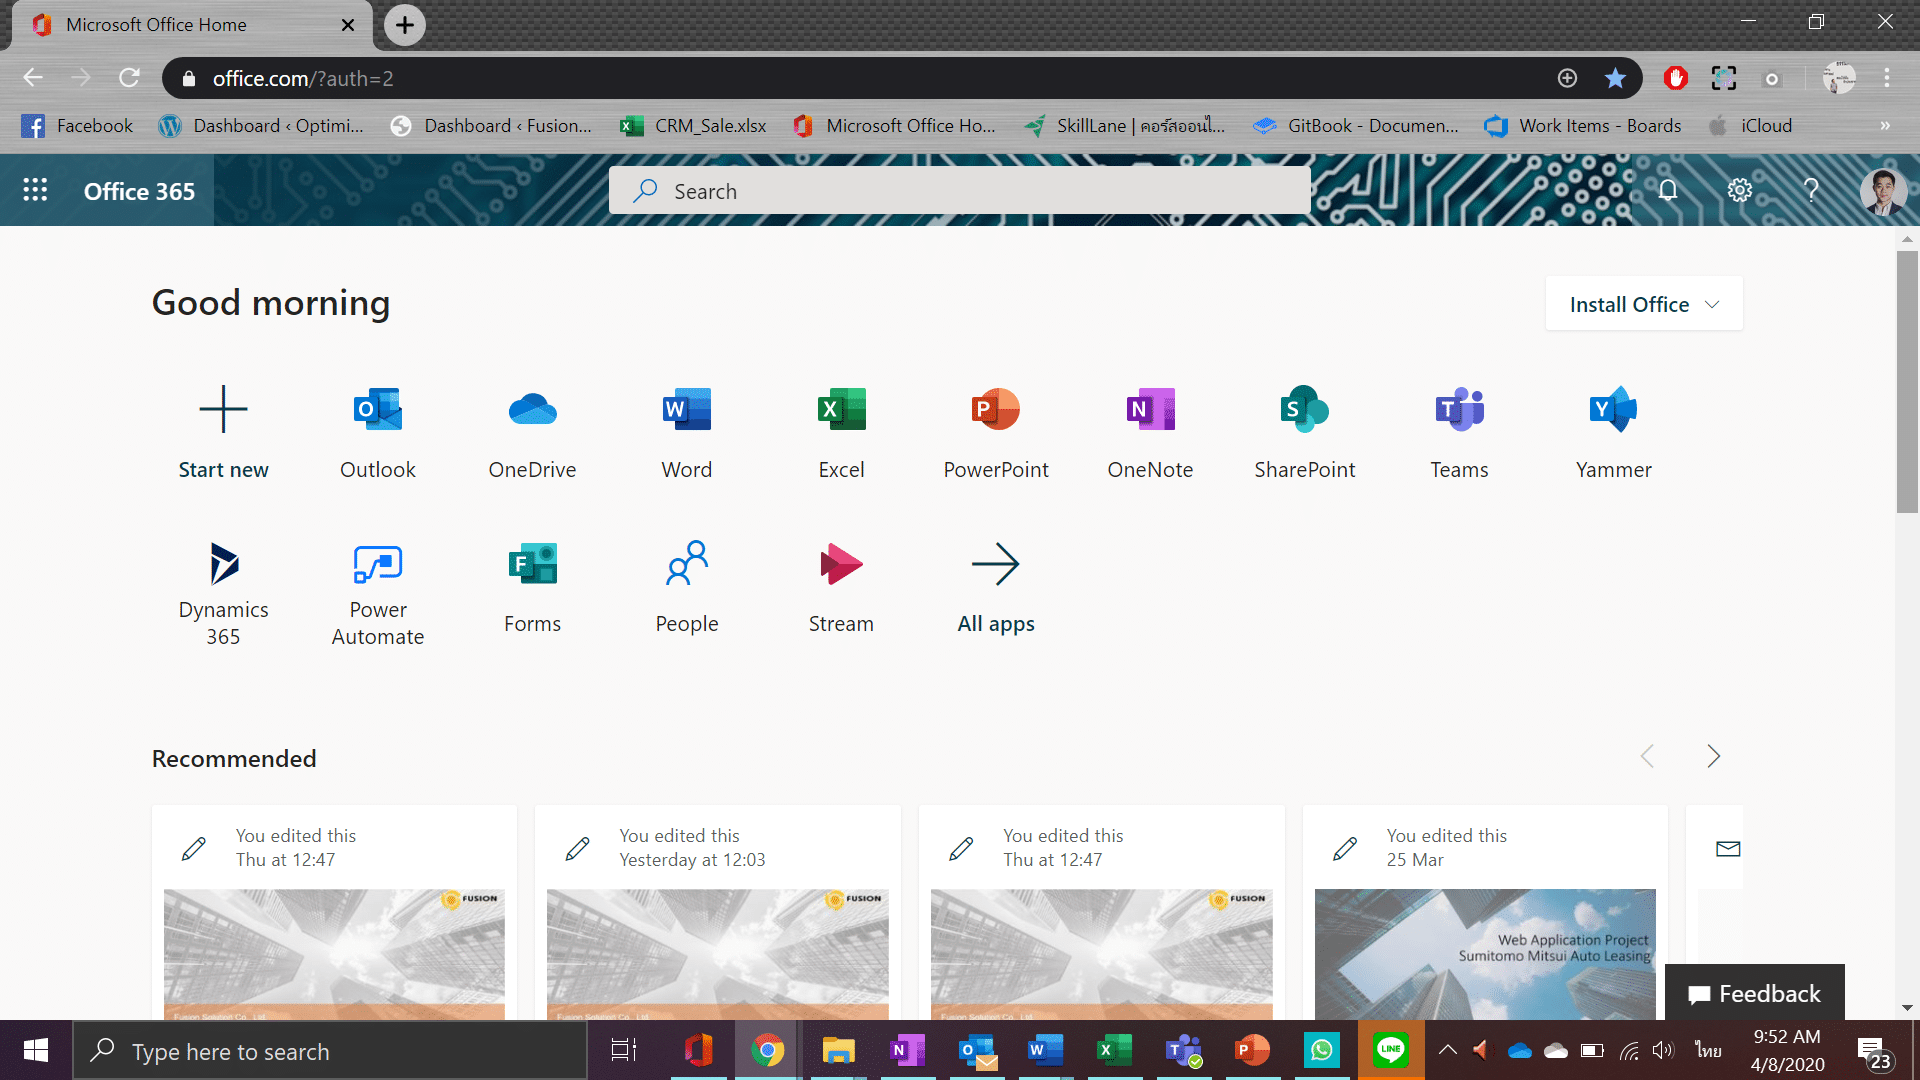The height and width of the screenshot is (1080, 1920).
Task: Open the Outlook app
Action: point(377,432)
